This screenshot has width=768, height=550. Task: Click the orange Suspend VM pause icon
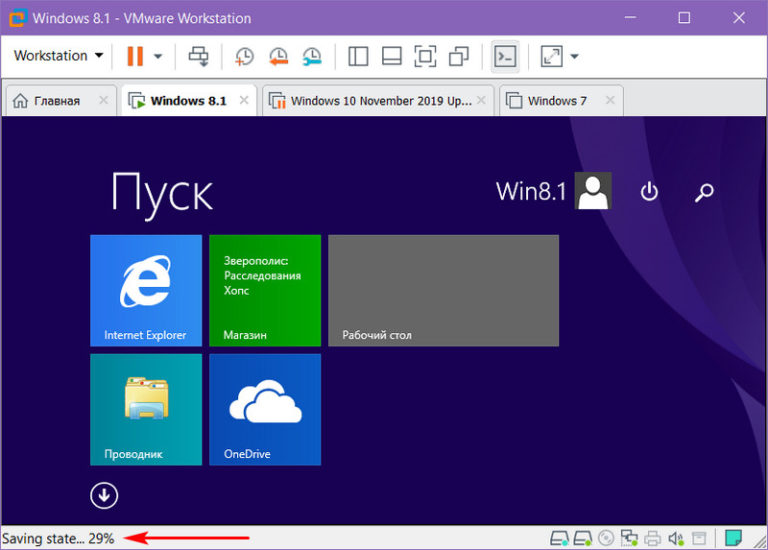(x=135, y=56)
